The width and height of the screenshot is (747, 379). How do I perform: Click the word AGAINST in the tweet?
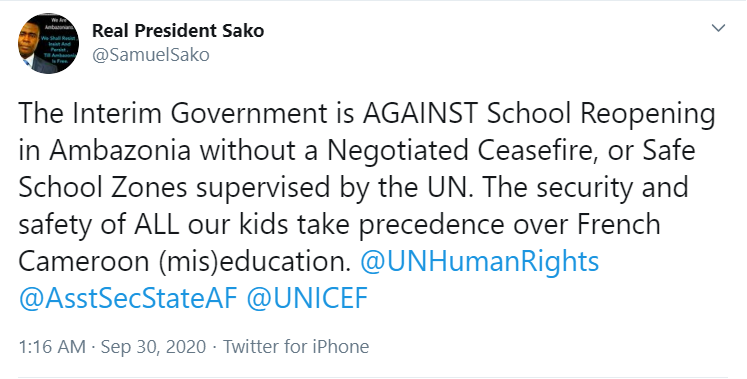point(421,113)
